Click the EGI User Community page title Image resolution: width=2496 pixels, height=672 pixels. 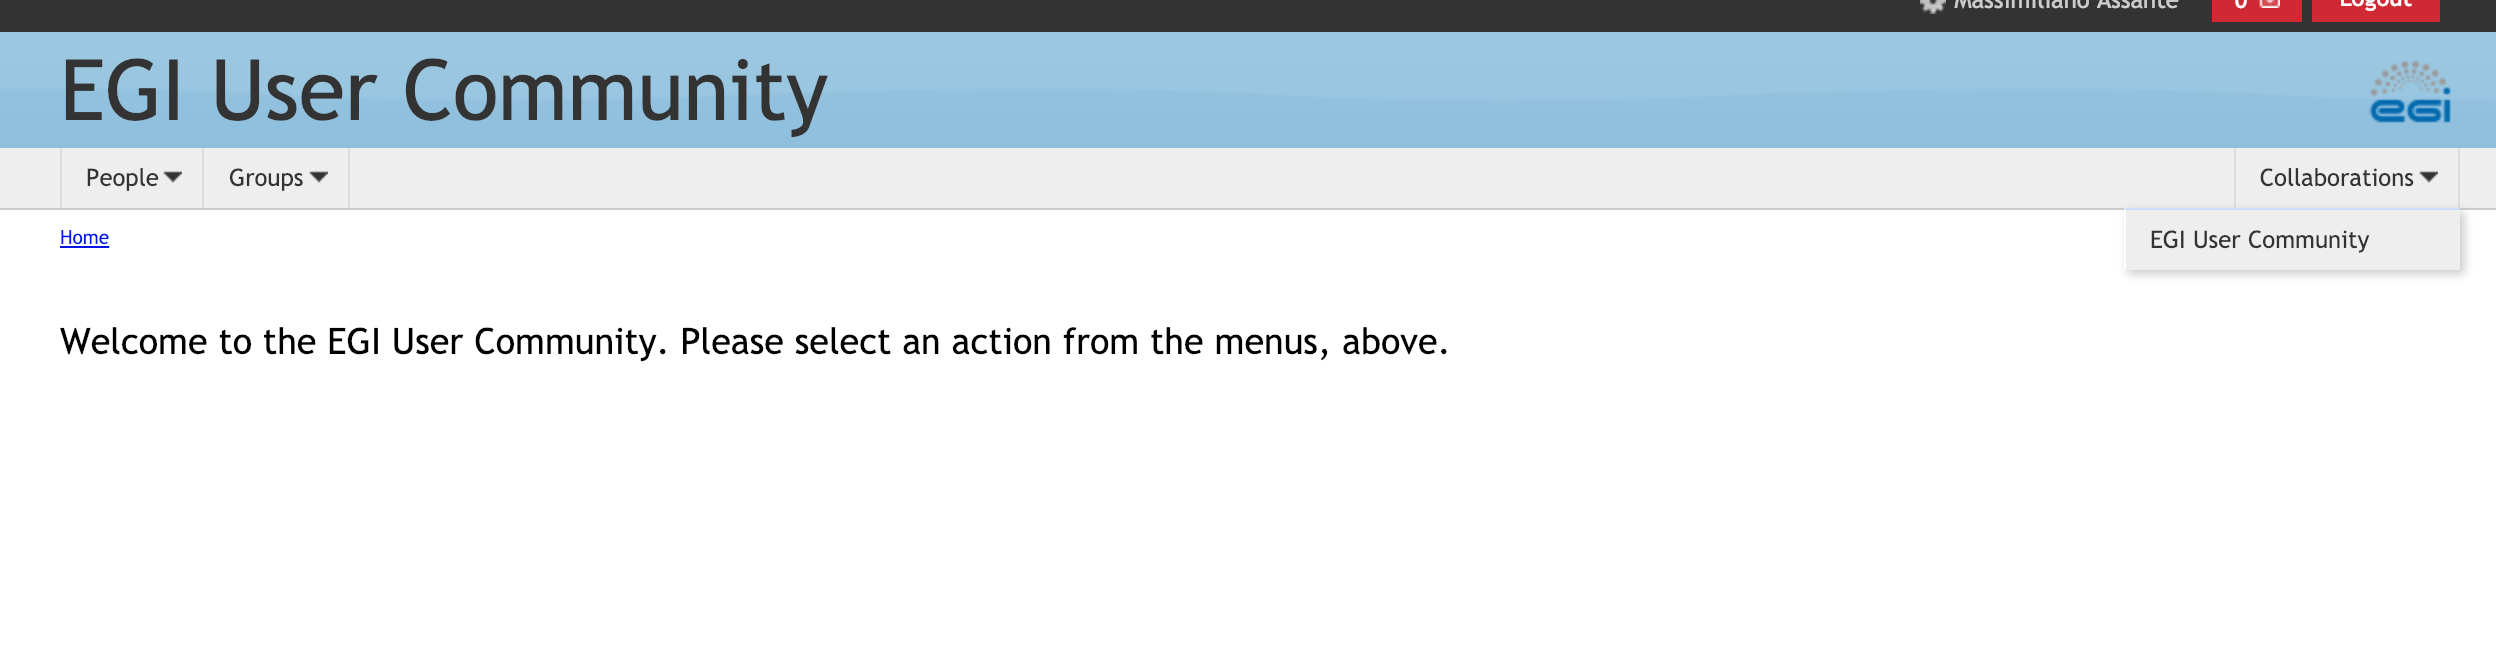coord(444,92)
